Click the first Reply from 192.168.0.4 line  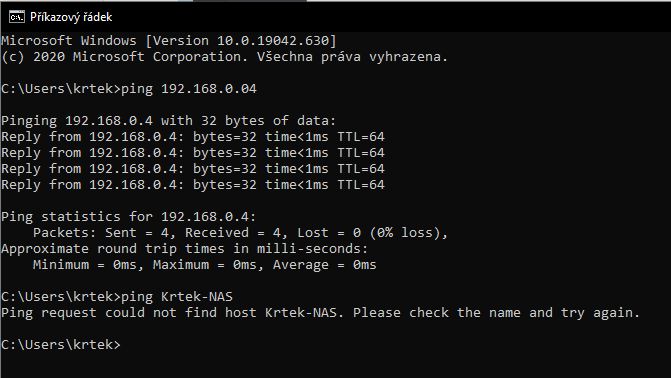(193, 137)
